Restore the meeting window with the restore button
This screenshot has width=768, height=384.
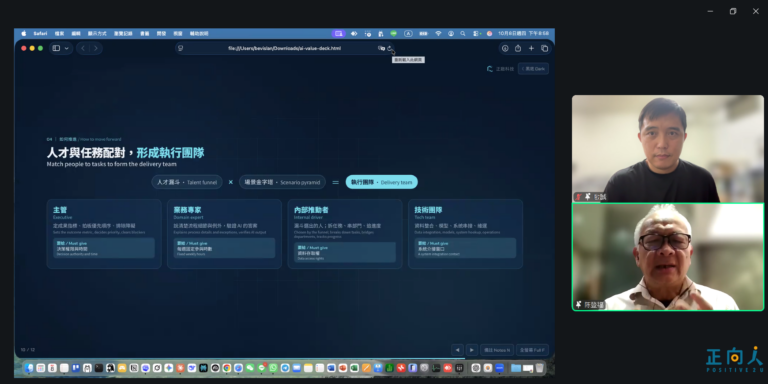tap(733, 11)
